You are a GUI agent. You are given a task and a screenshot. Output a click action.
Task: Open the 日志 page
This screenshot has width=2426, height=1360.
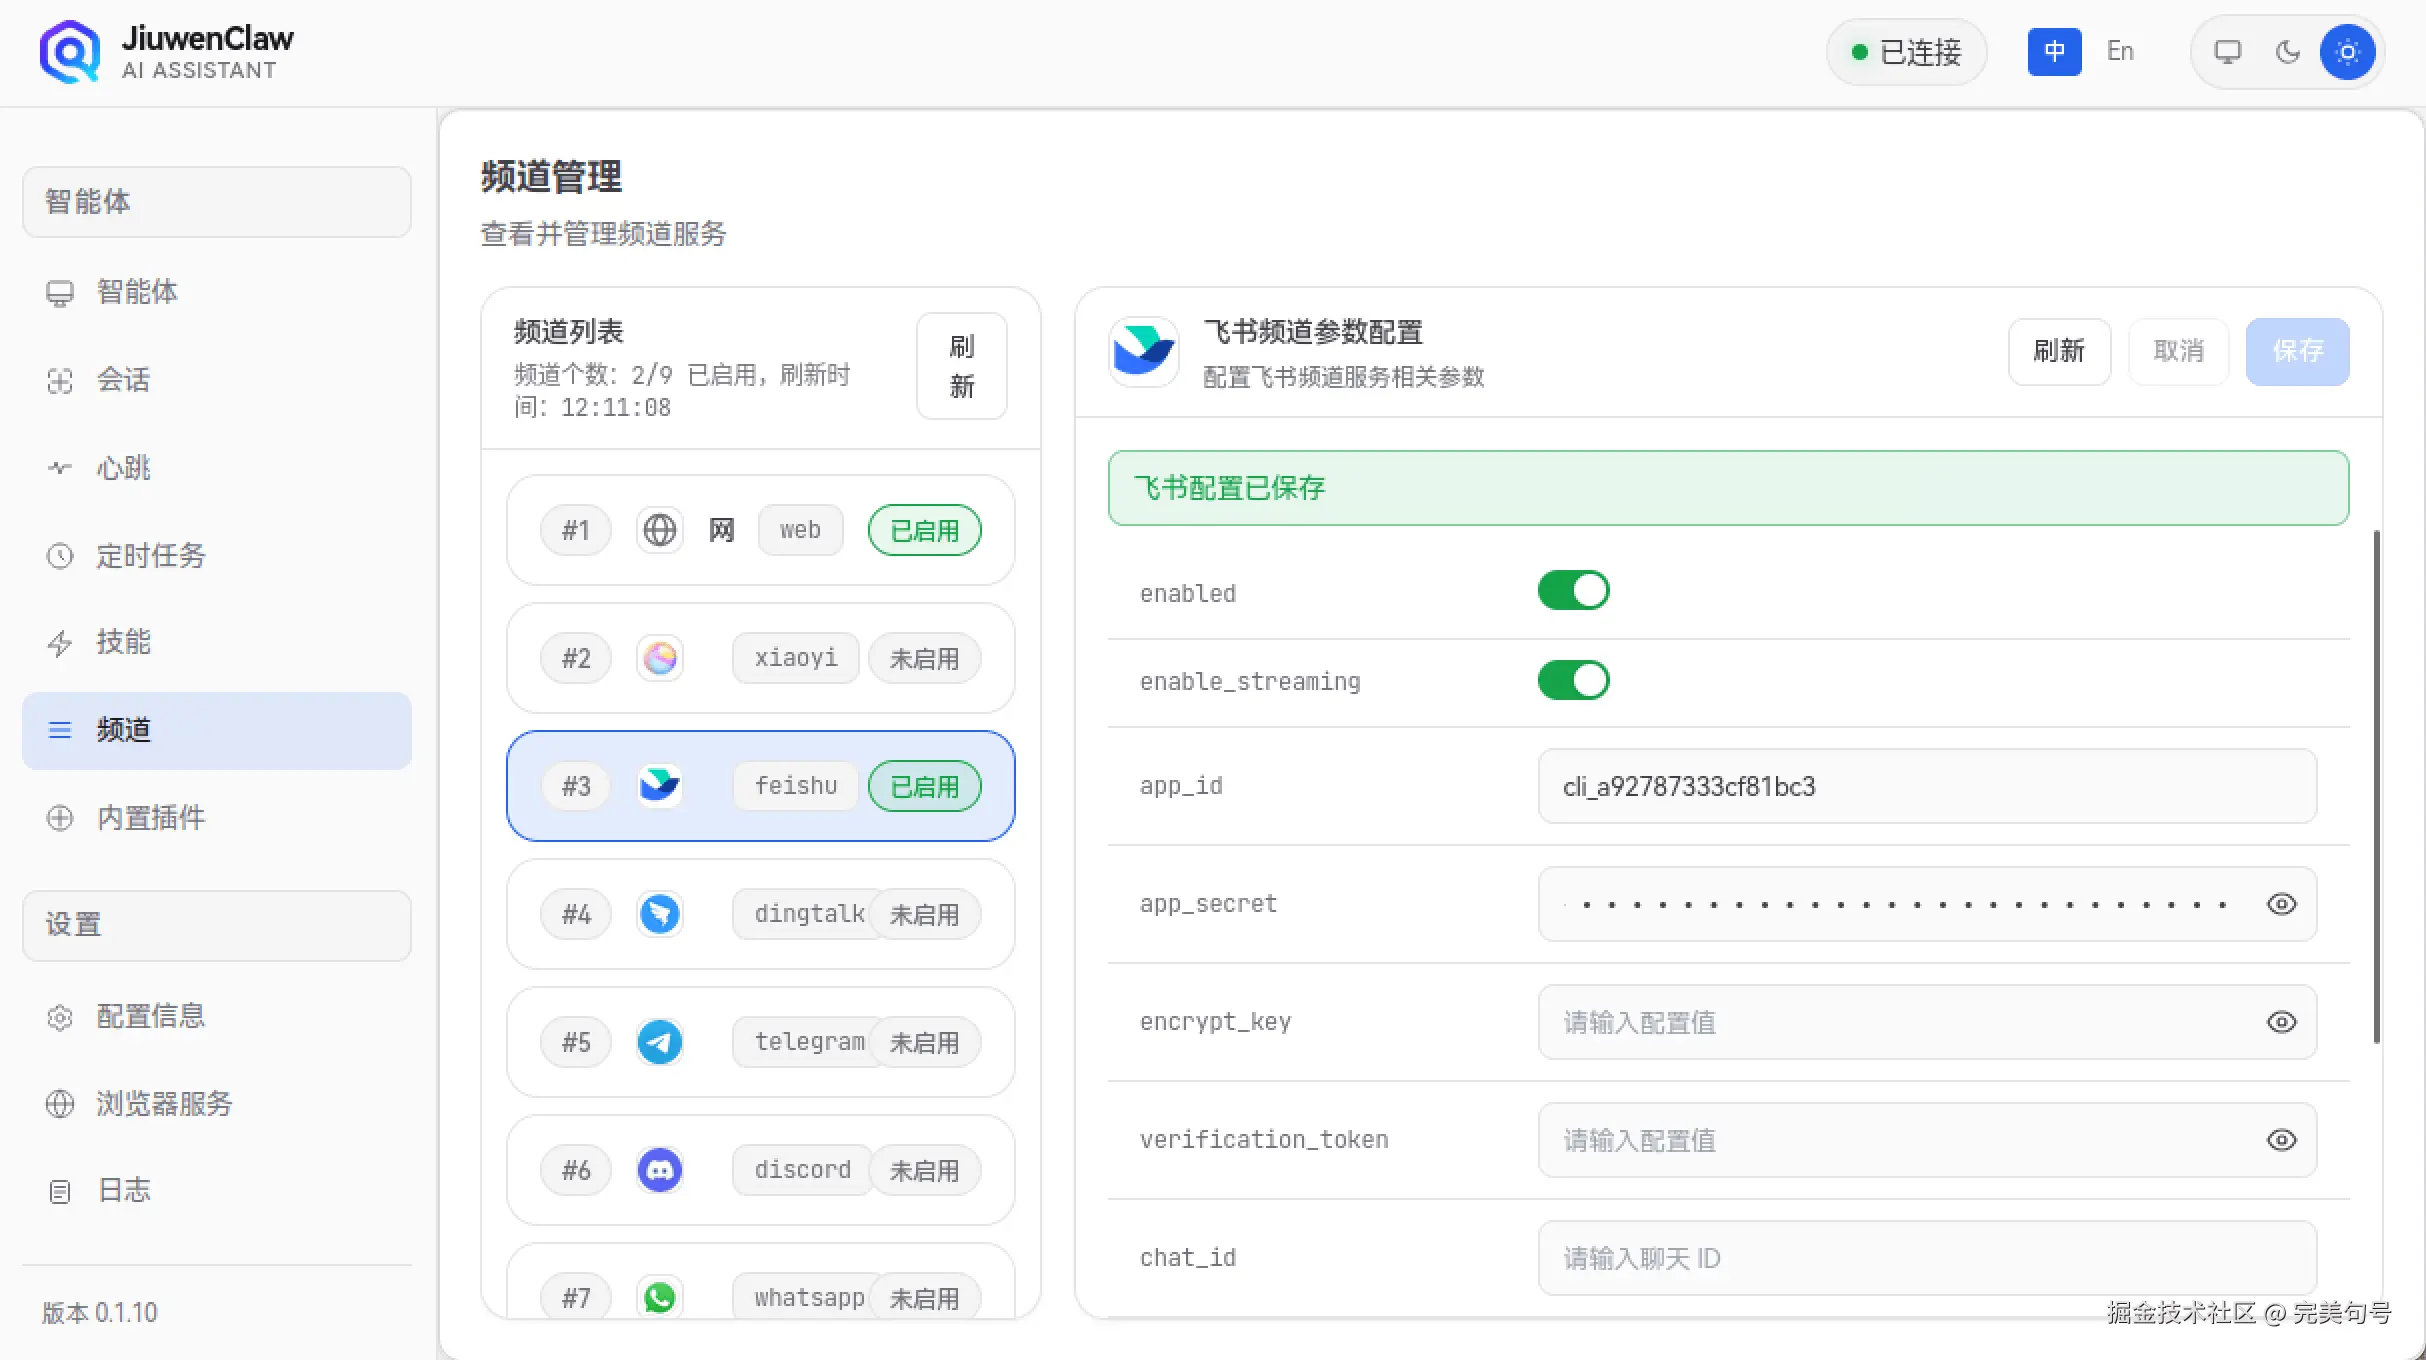click(216, 1190)
